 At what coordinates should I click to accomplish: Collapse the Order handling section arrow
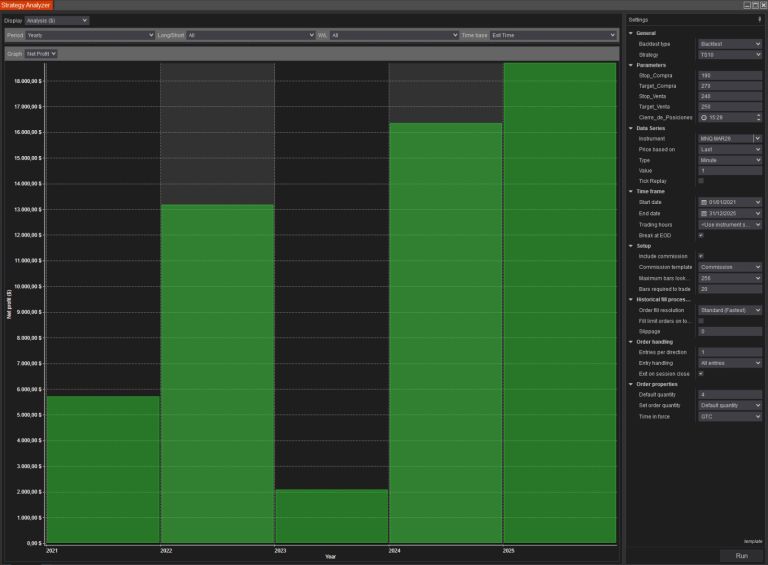631,341
